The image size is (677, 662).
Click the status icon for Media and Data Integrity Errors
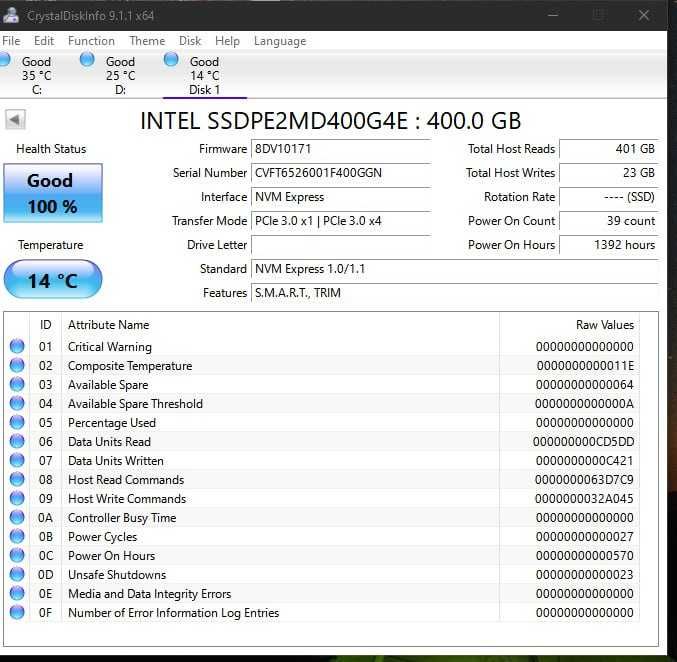tap(17, 593)
